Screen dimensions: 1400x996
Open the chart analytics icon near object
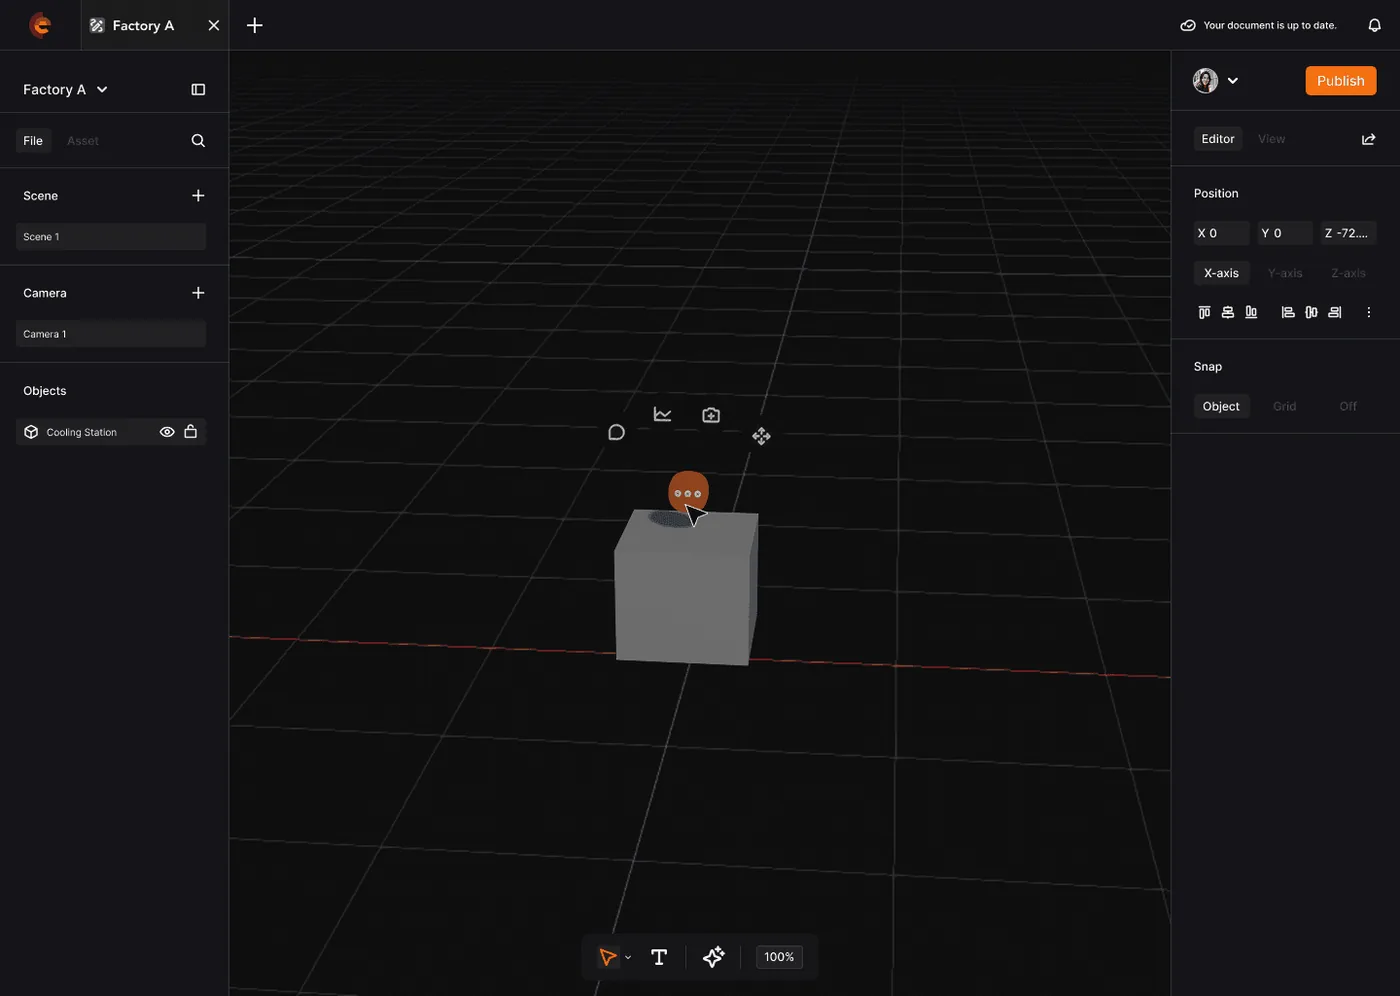click(x=662, y=414)
